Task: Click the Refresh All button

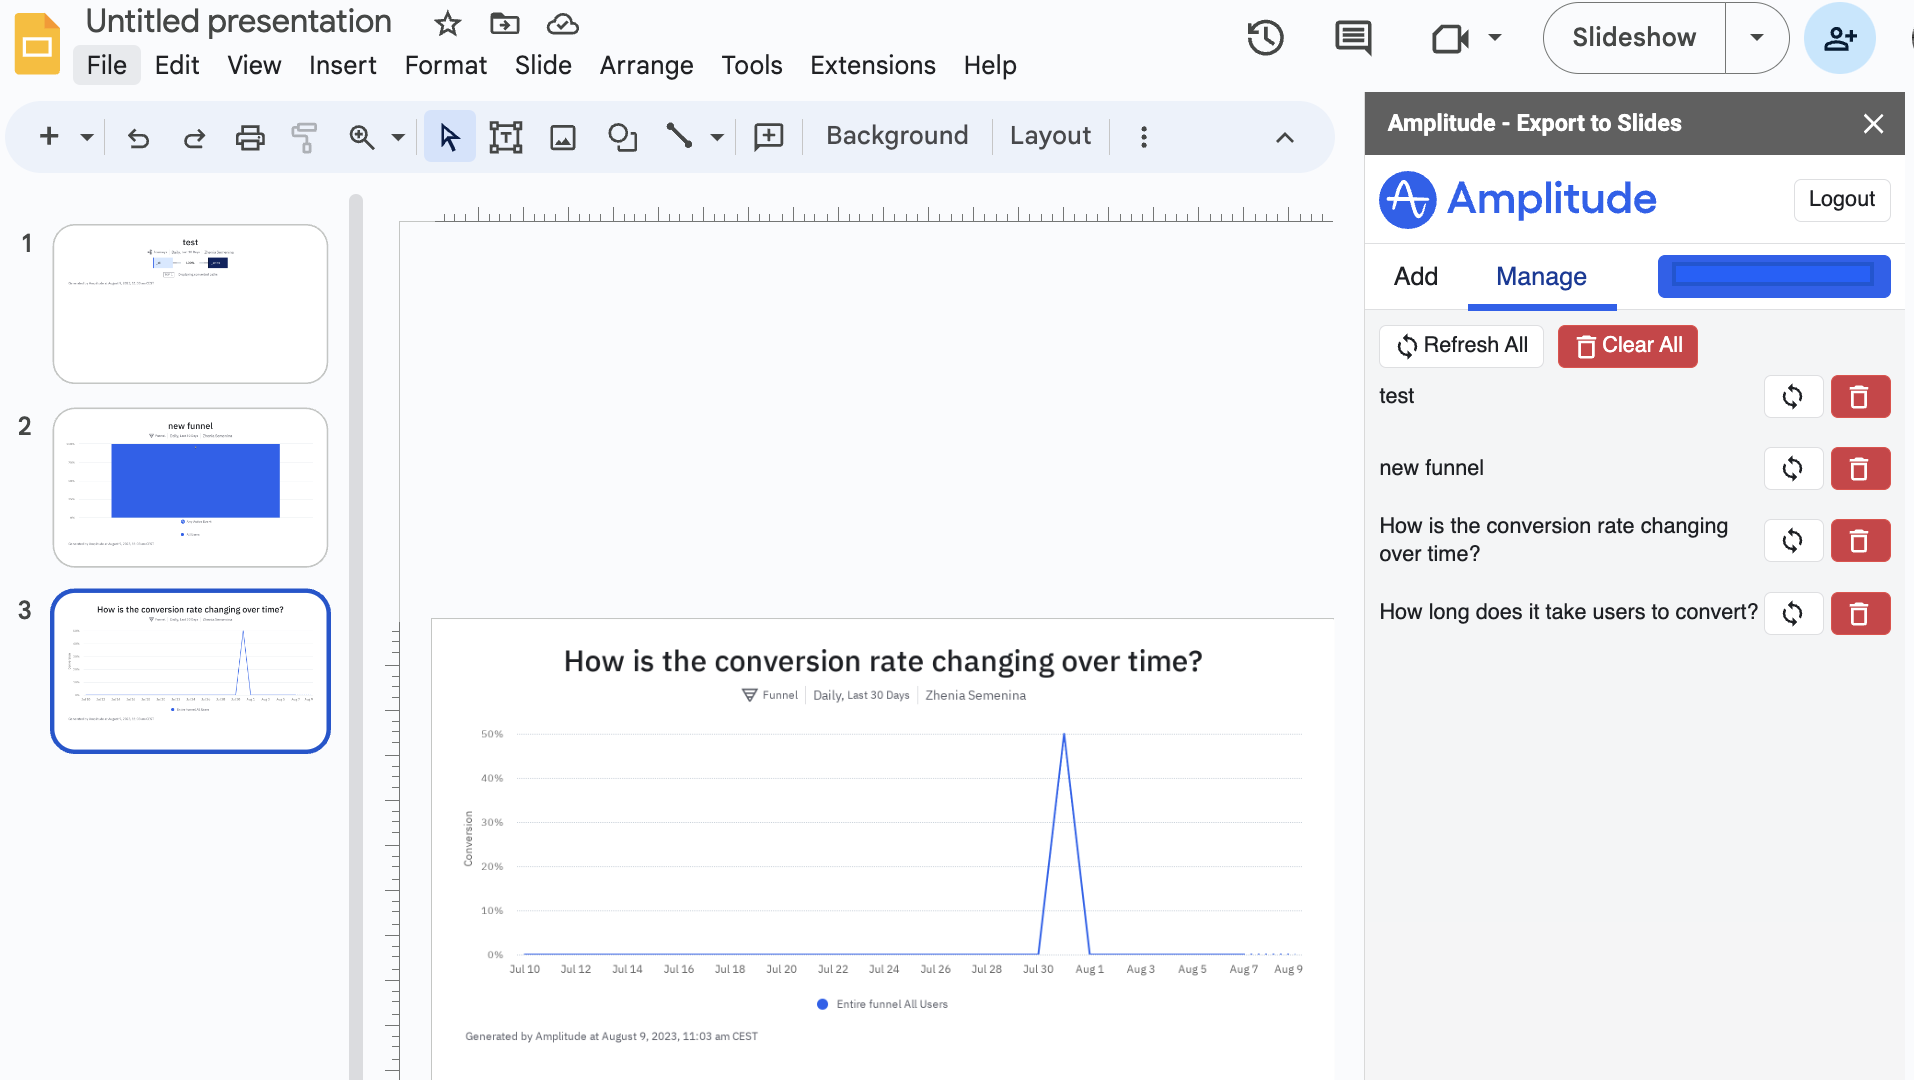Action: coord(1461,346)
